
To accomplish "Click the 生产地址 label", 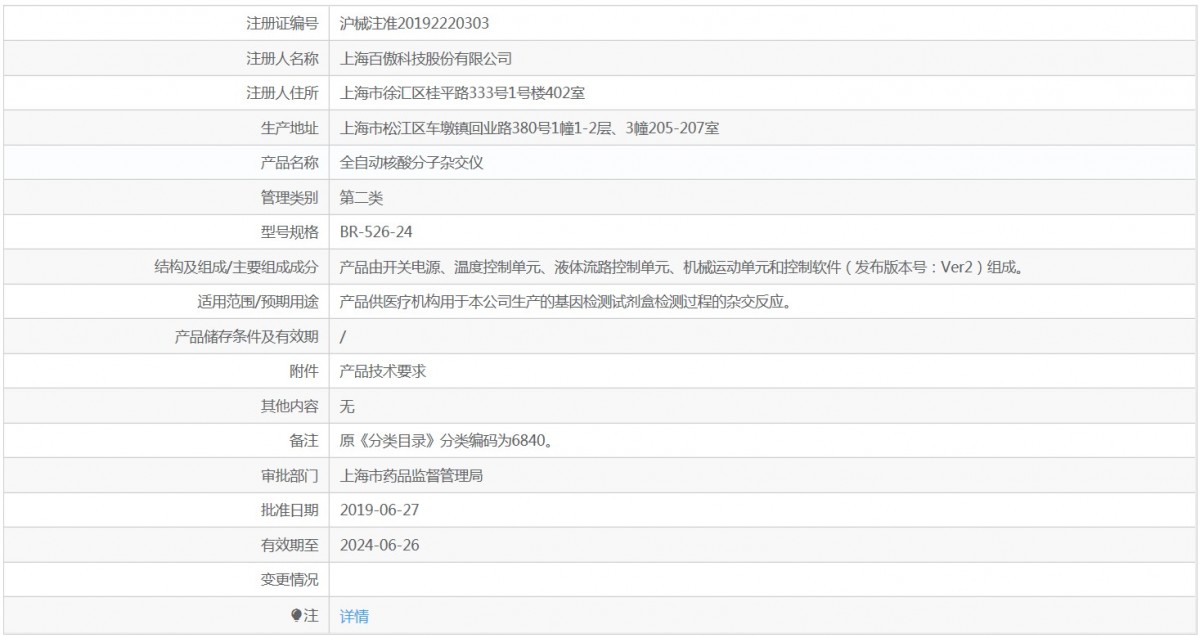I will click(289, 128).
